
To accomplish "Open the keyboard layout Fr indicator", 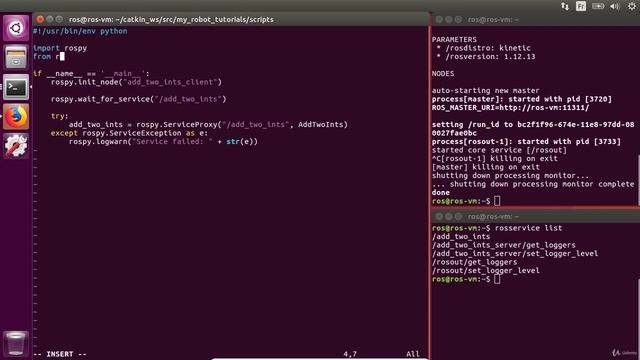I will (x=581, y=6).
